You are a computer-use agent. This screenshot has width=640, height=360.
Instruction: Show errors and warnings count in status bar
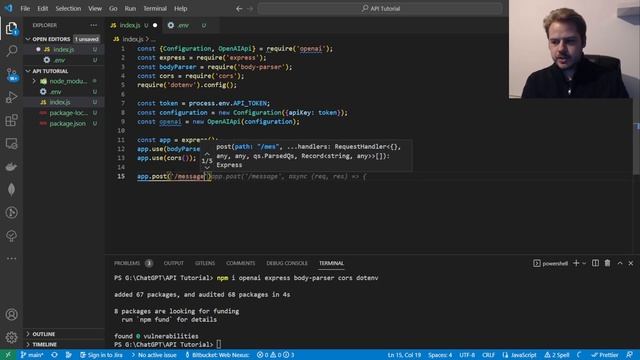point(275,355)
